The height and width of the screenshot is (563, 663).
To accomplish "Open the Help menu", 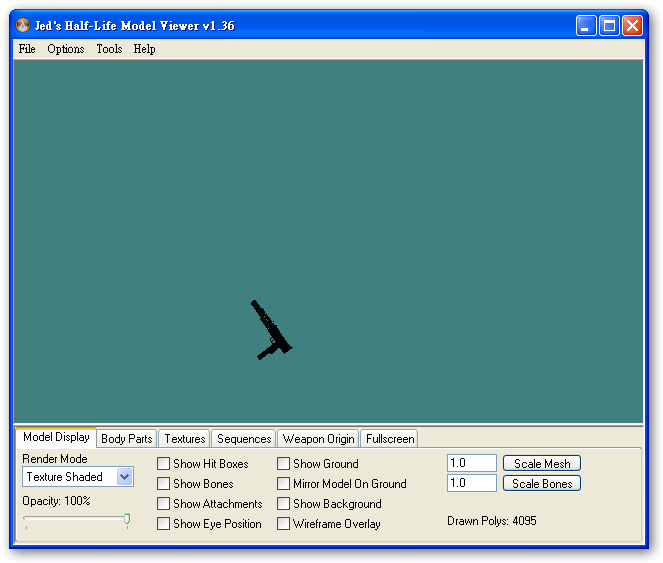I will tap(144, 49).
